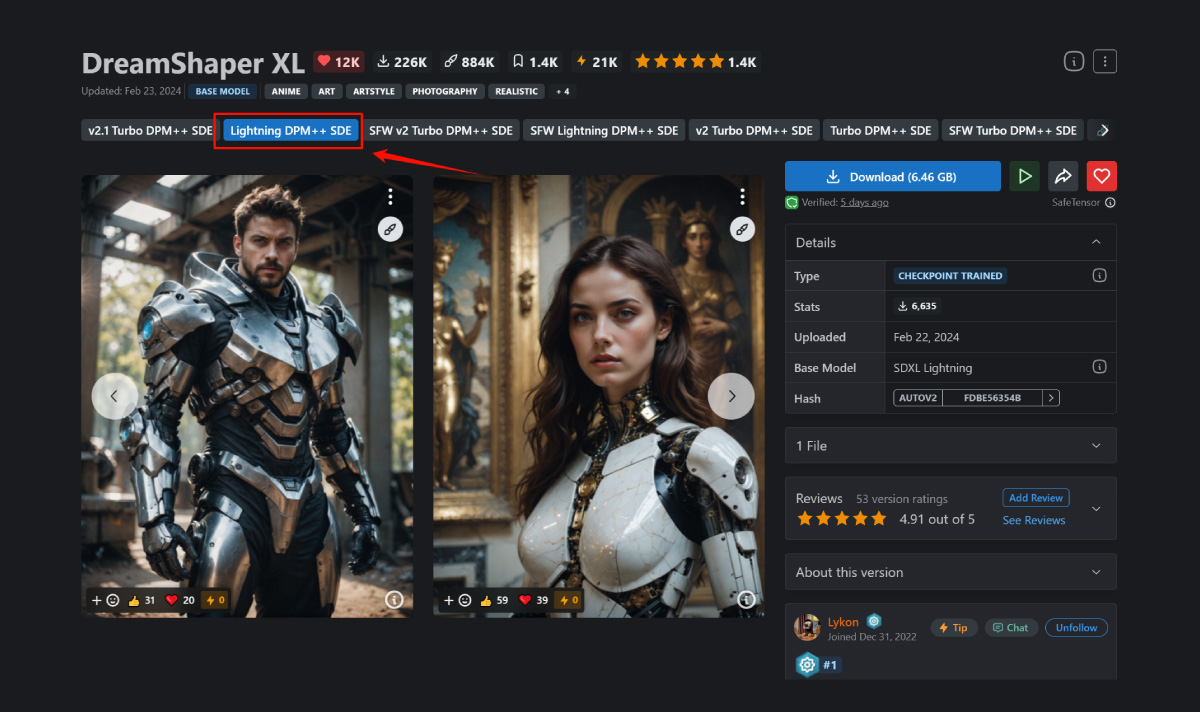Heart the woman image with 39 hearts
This screenshot has height=712, width=1200.
click(x=532, y=600)
